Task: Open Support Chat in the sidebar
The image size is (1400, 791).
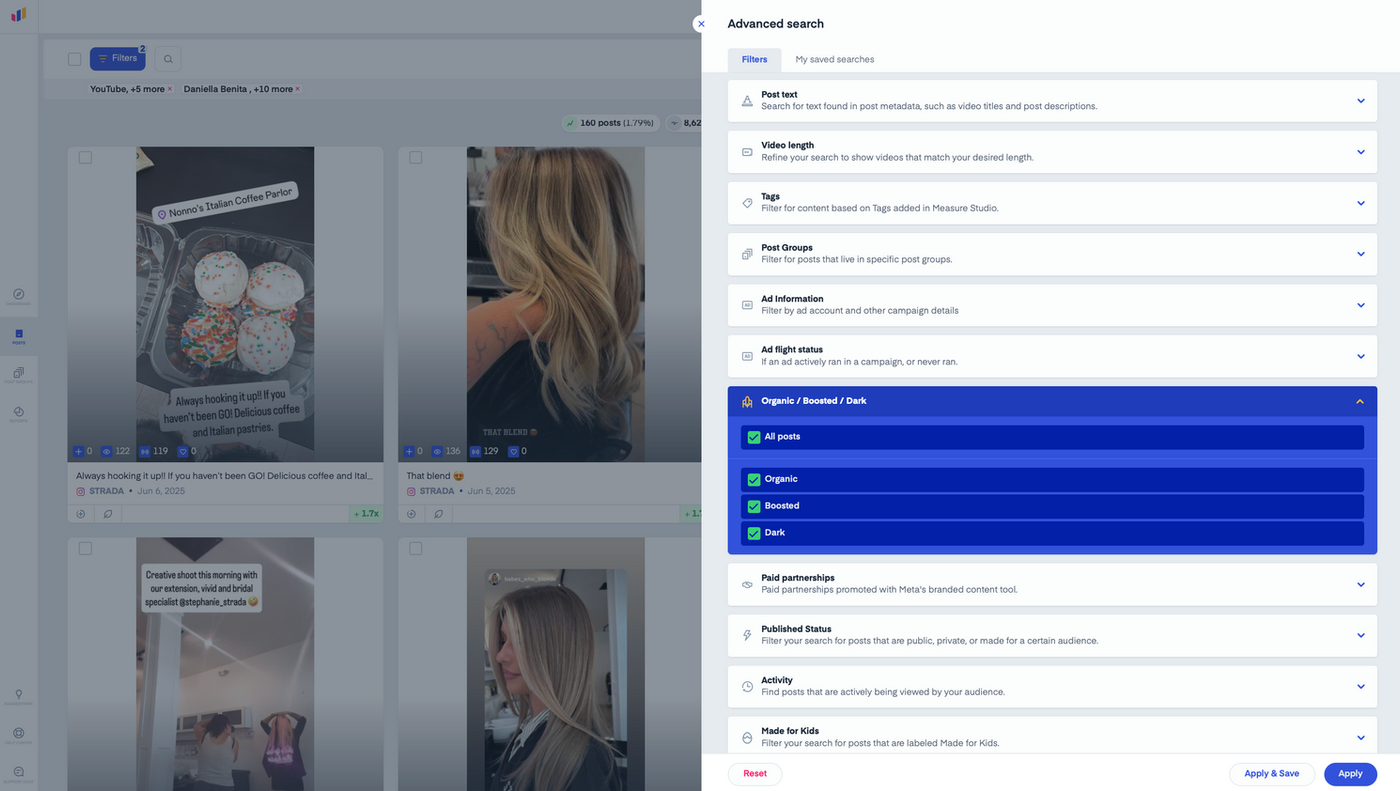Action: [19, 774]
